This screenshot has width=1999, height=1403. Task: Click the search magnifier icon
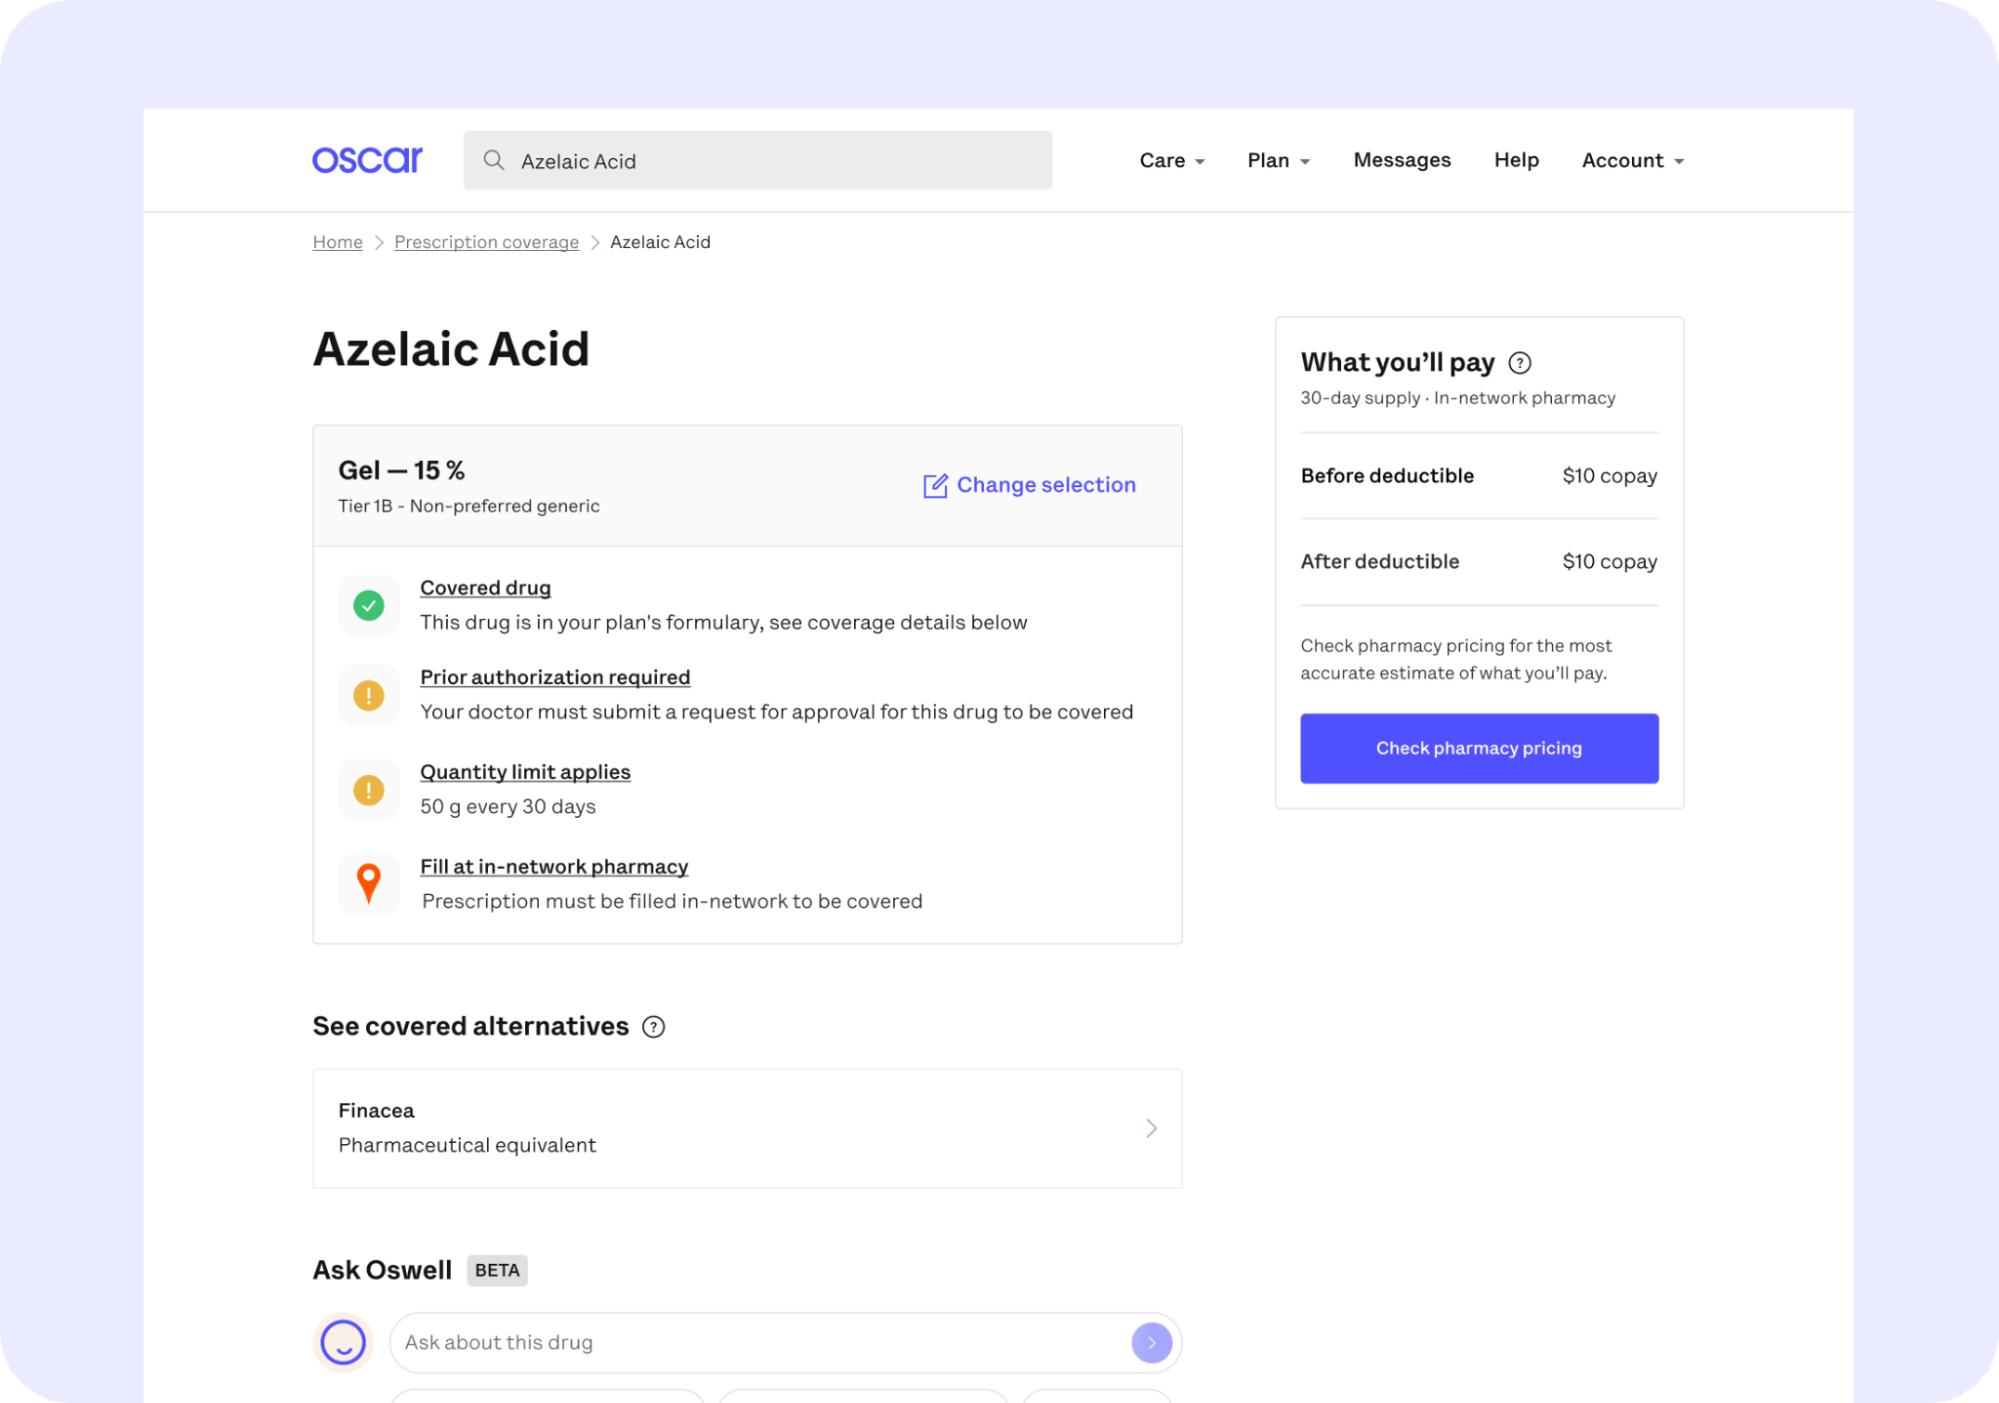[x=494, y=160]
